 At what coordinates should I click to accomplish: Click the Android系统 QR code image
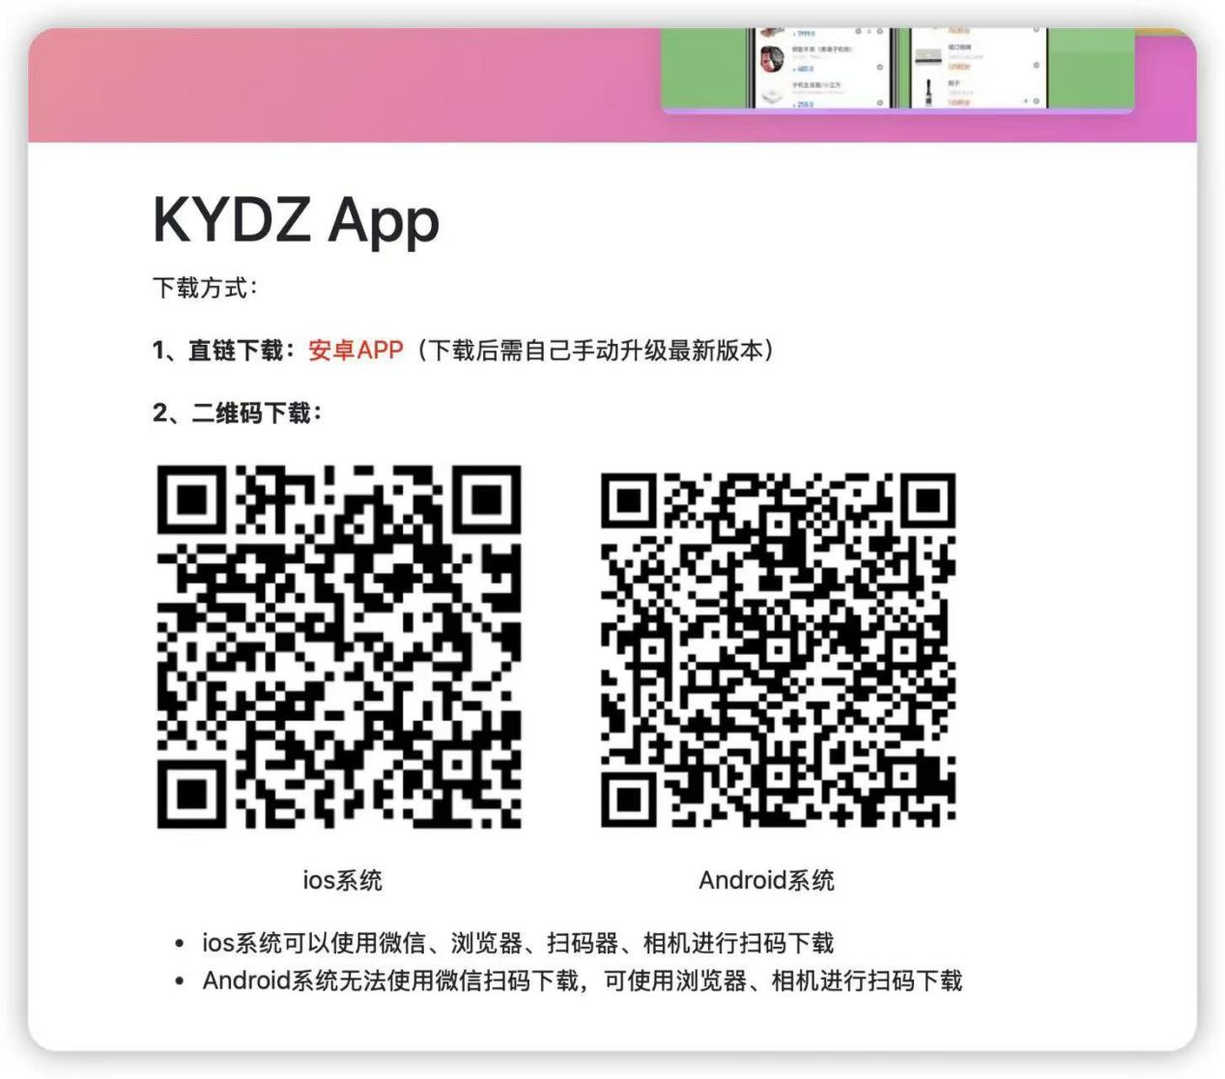[x=779, y=650]
